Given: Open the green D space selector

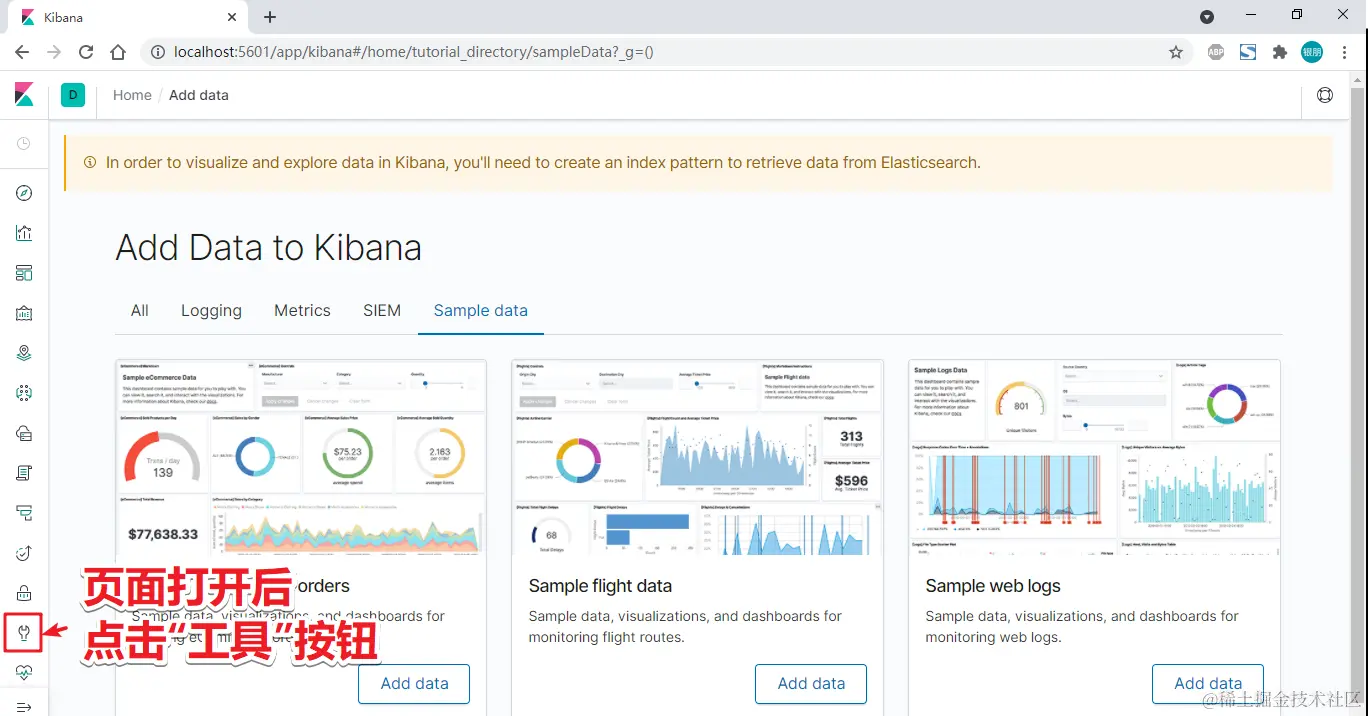Looking at the screenshot, I should (x=73, y=95).
